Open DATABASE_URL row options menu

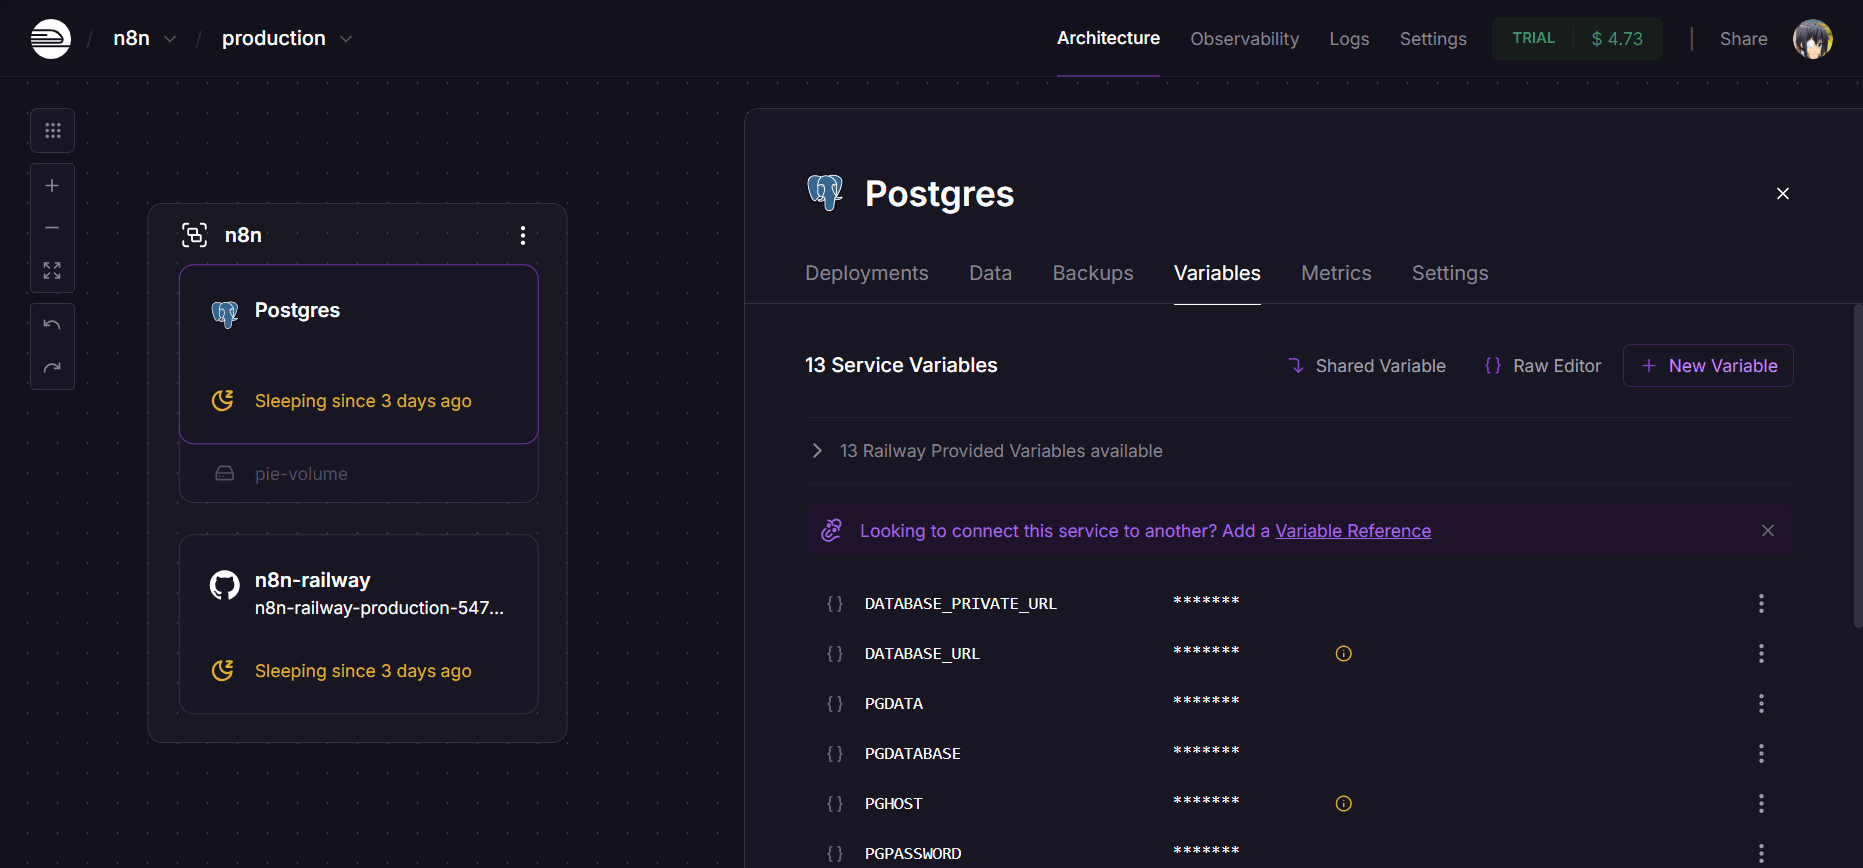pyautogui.click(x=1761, y=653)
